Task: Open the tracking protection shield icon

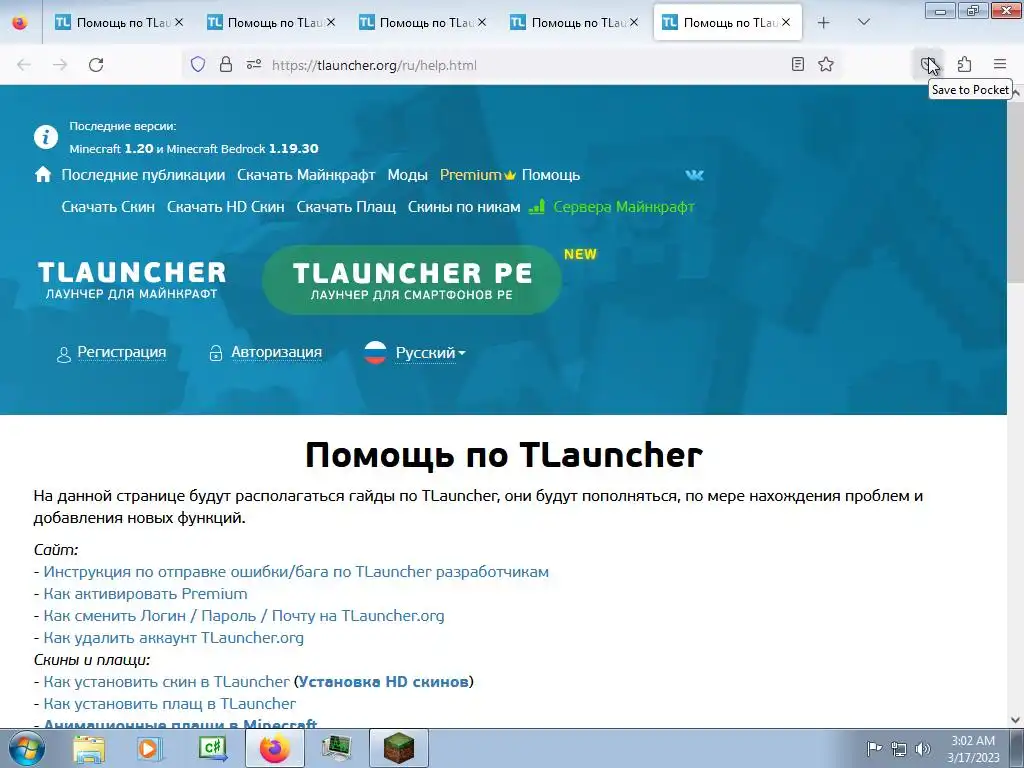Action: 198,64
